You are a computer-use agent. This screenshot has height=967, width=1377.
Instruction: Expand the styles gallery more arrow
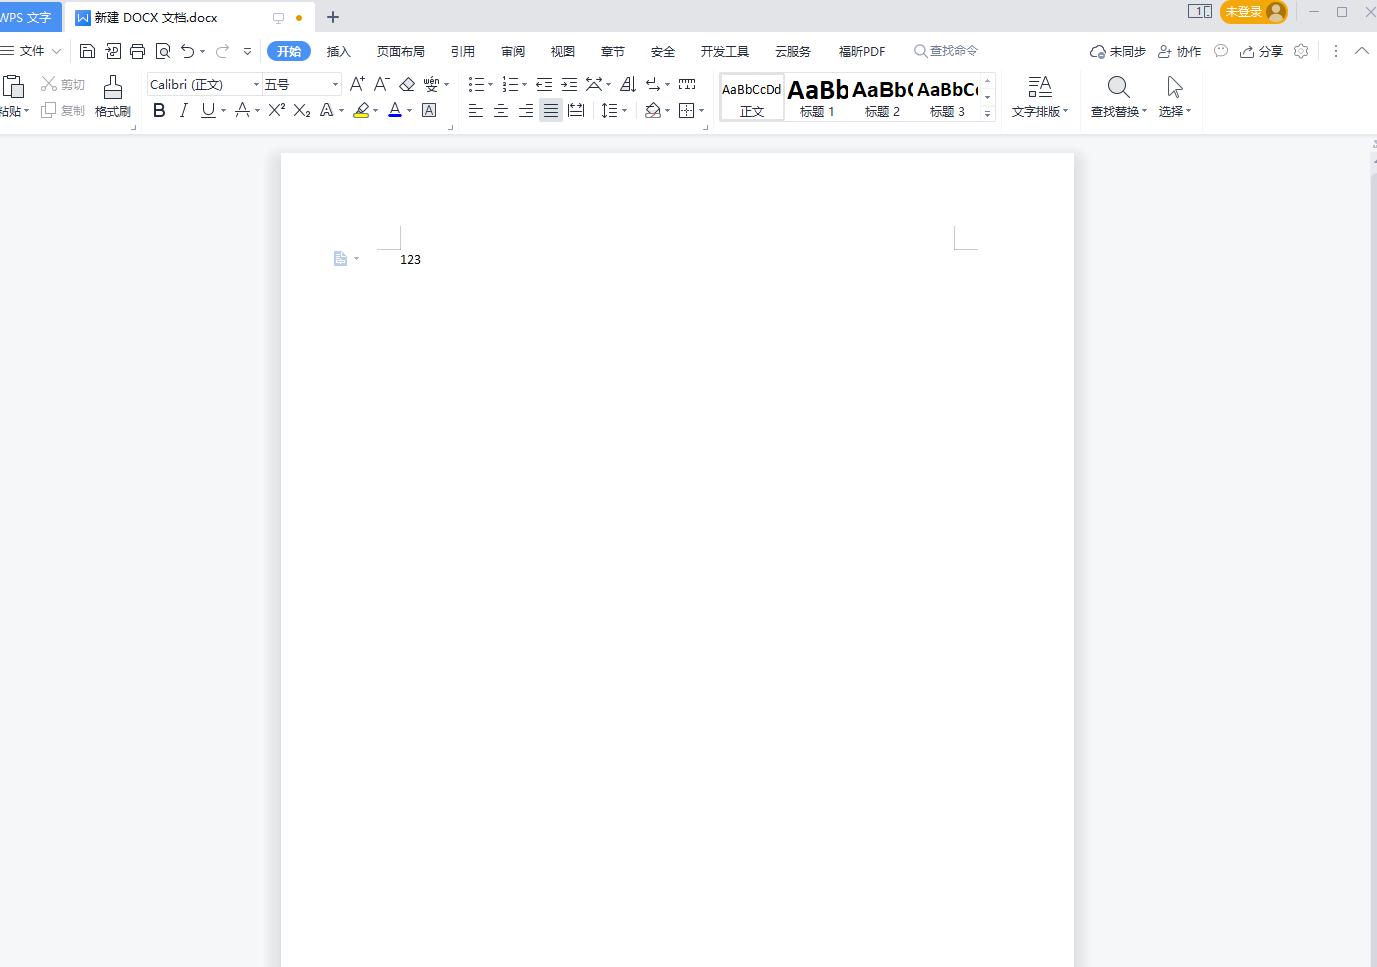(987, 114)
